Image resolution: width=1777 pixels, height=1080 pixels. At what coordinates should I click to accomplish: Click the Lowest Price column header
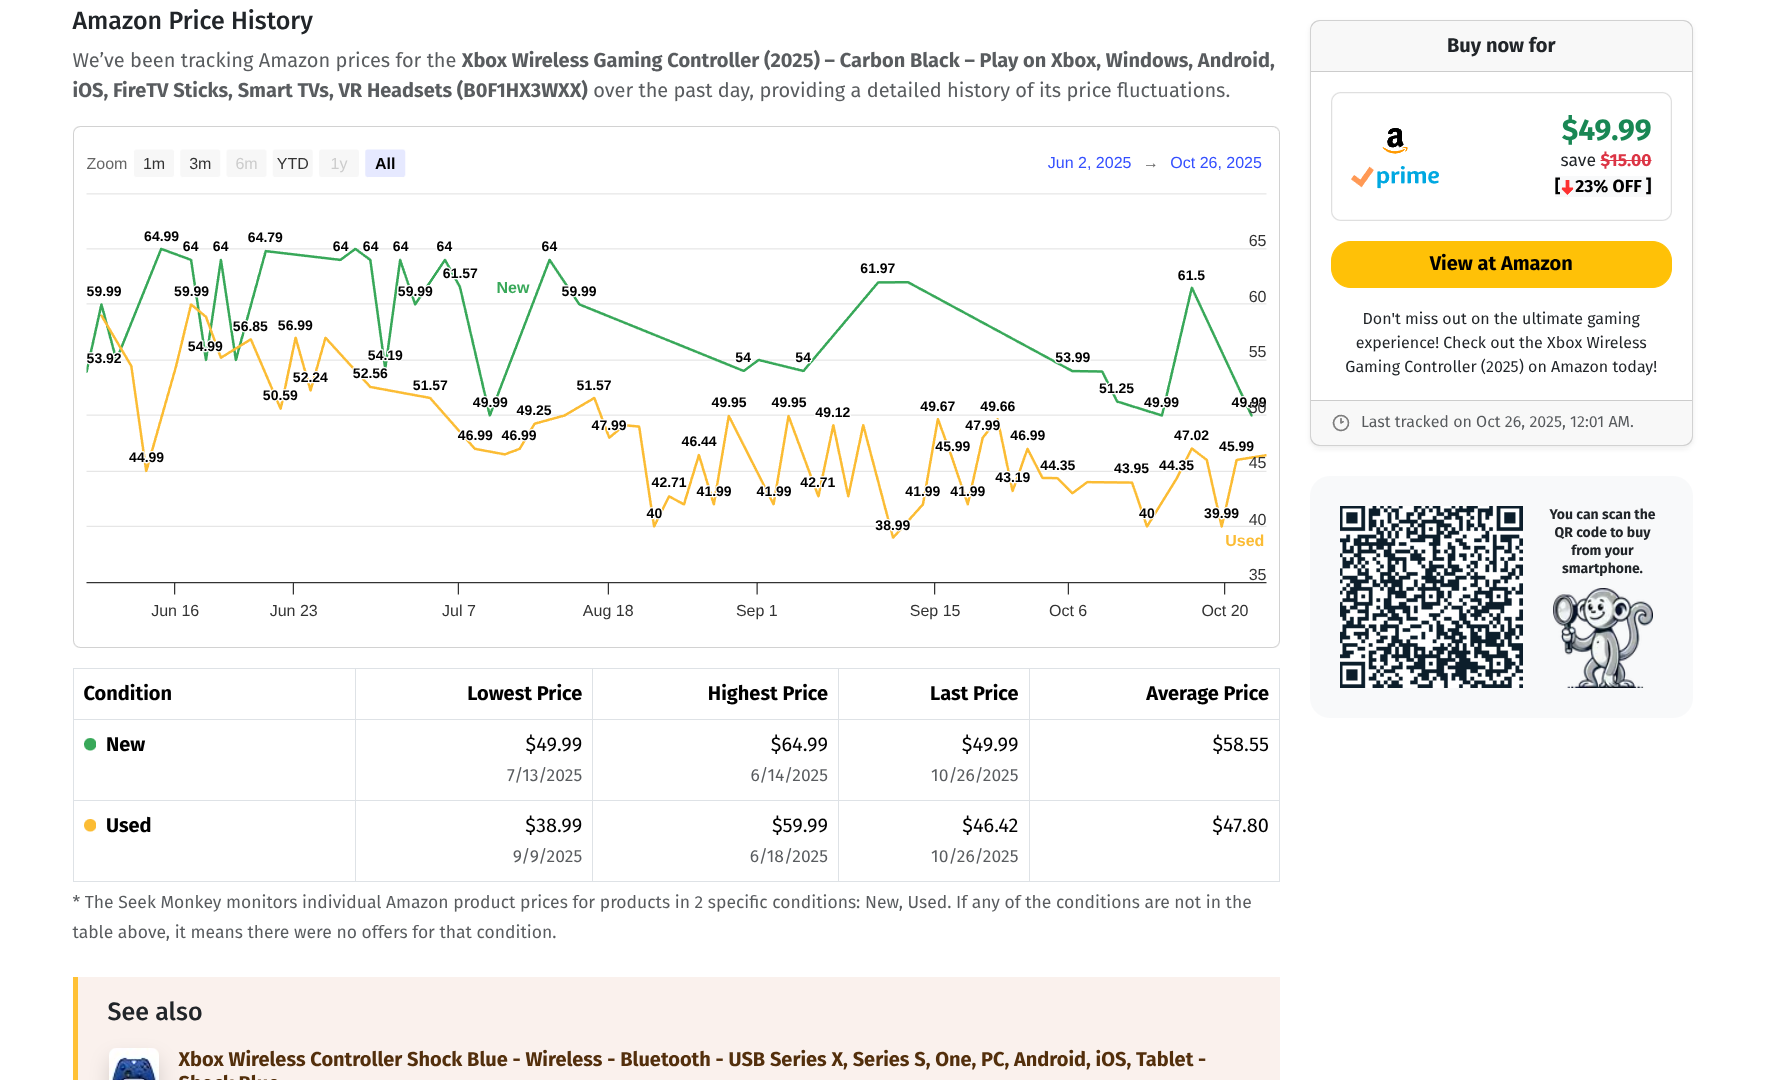point(524,693)
